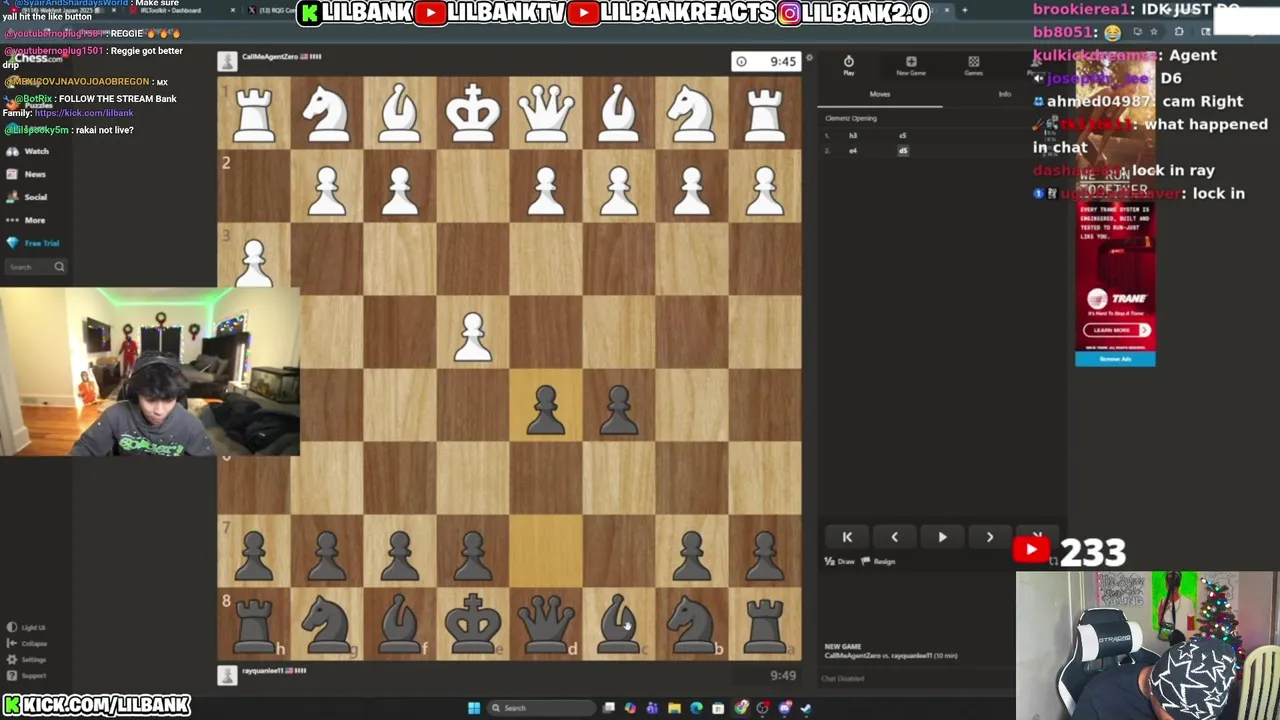Viewport: 1280px width, 720px height.
Task: Open OBS Studio taskbar icon
Action: pyautogui.click(x=763, y=708)
